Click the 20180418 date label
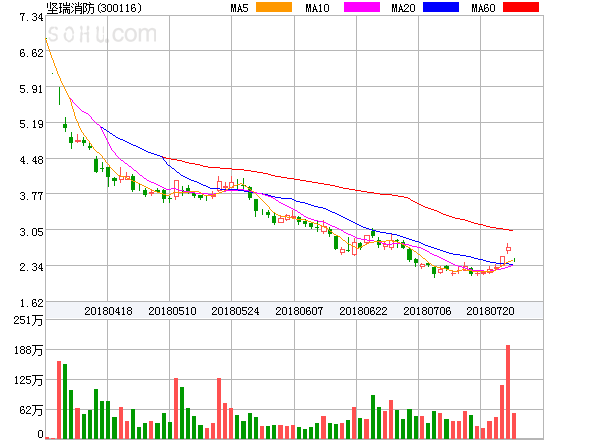This screenshot has width=600, height=440. 108,311
